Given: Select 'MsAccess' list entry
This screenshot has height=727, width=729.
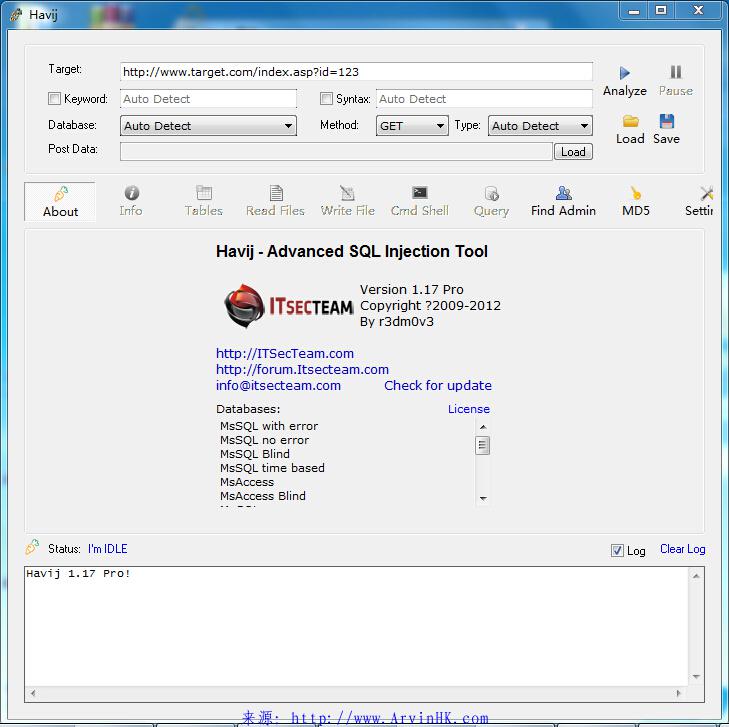Looking at the screenshot, I should pos(247,482).
